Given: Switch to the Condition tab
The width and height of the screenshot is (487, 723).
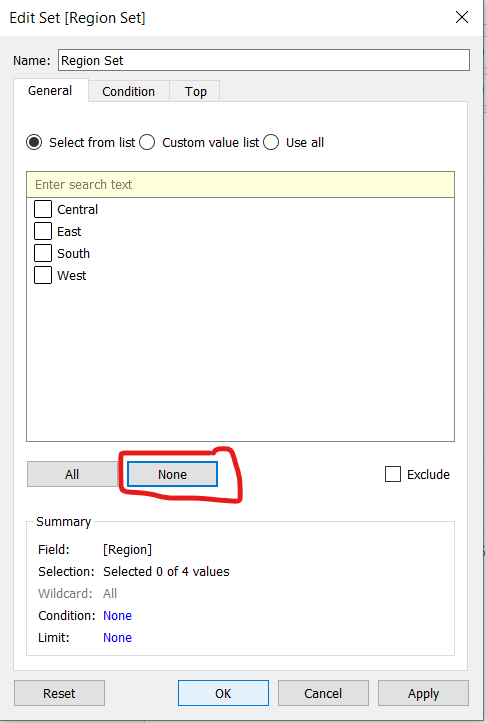Looking at the screenshot, I should coord(129,91).
